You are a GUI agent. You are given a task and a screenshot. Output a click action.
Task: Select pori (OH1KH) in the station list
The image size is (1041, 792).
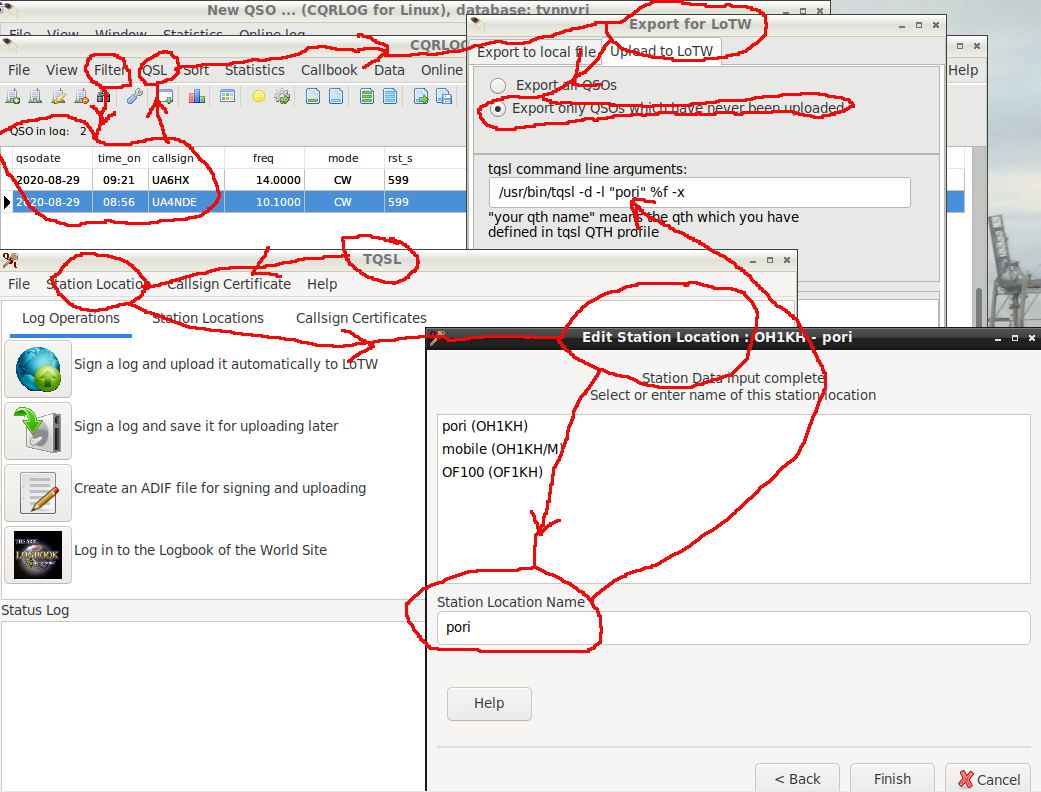tap(485, 426)
